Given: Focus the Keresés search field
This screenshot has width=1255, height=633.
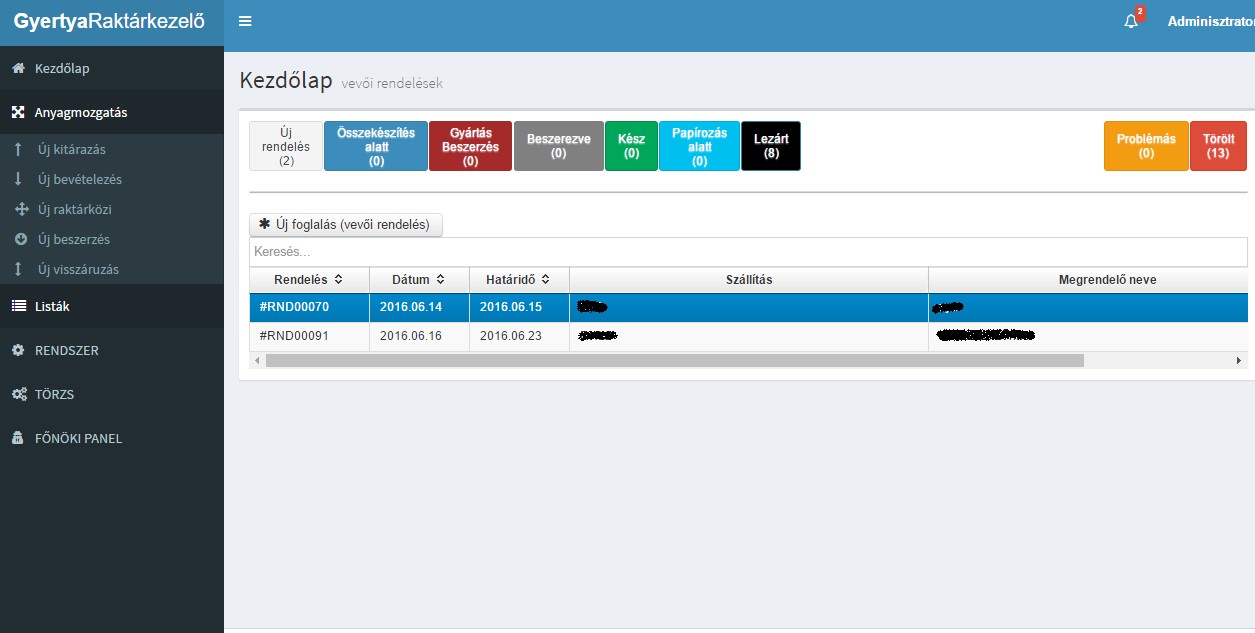Looking at the screenshot, I should coord(748,252).
